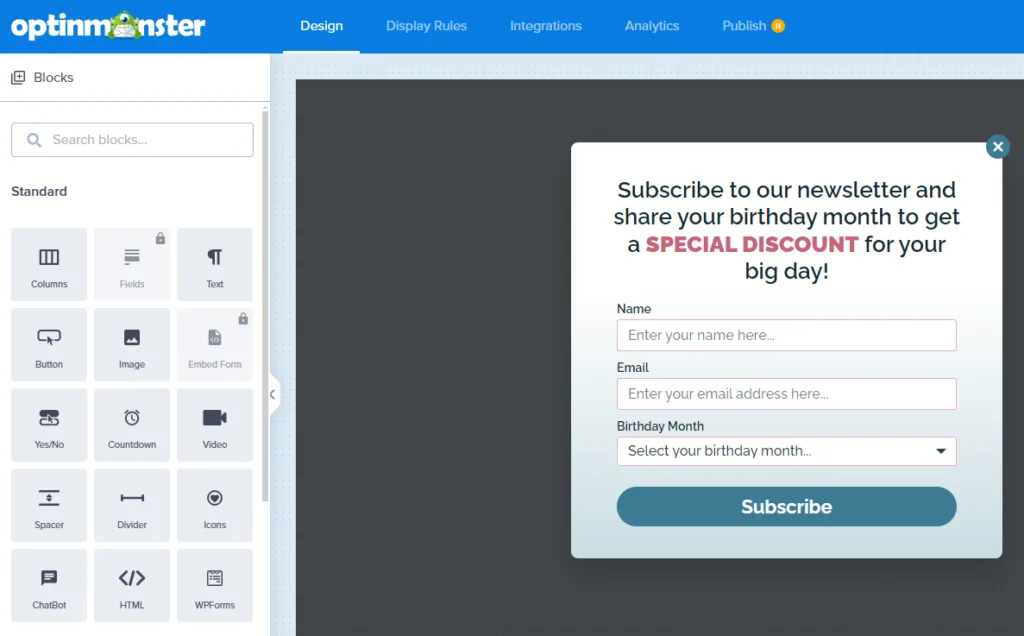Screen dimensions: 1024x636
Task: Click the Birthday Month field label
Action: pos(660,426)
